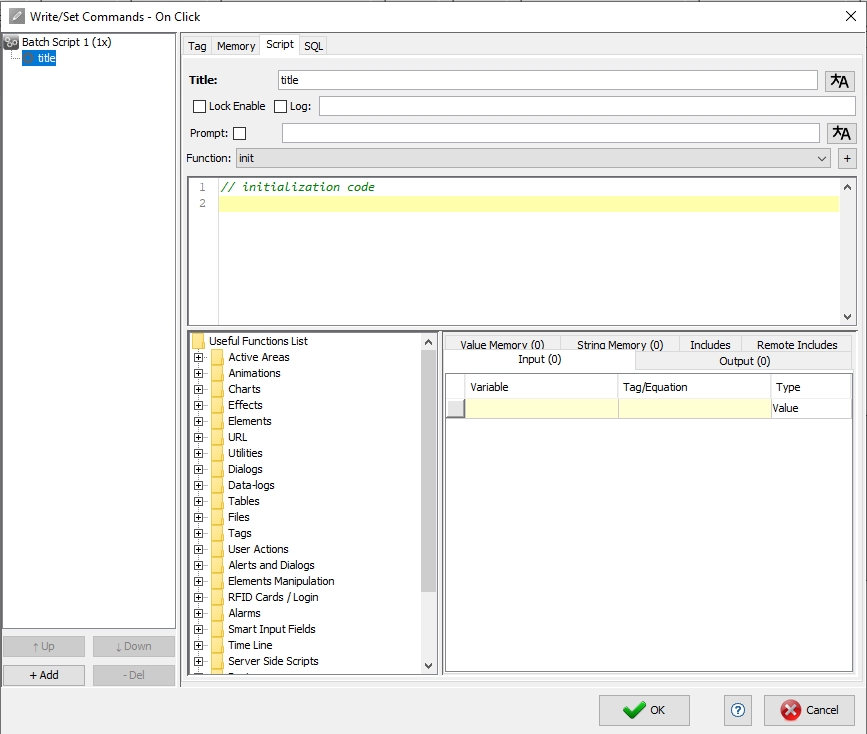Image resolution: width=867 pixels, height=734 pixels.
Task: Select the Batch Script 1 (1x) node
Action: pyautogui.click(x=66, y=42)
